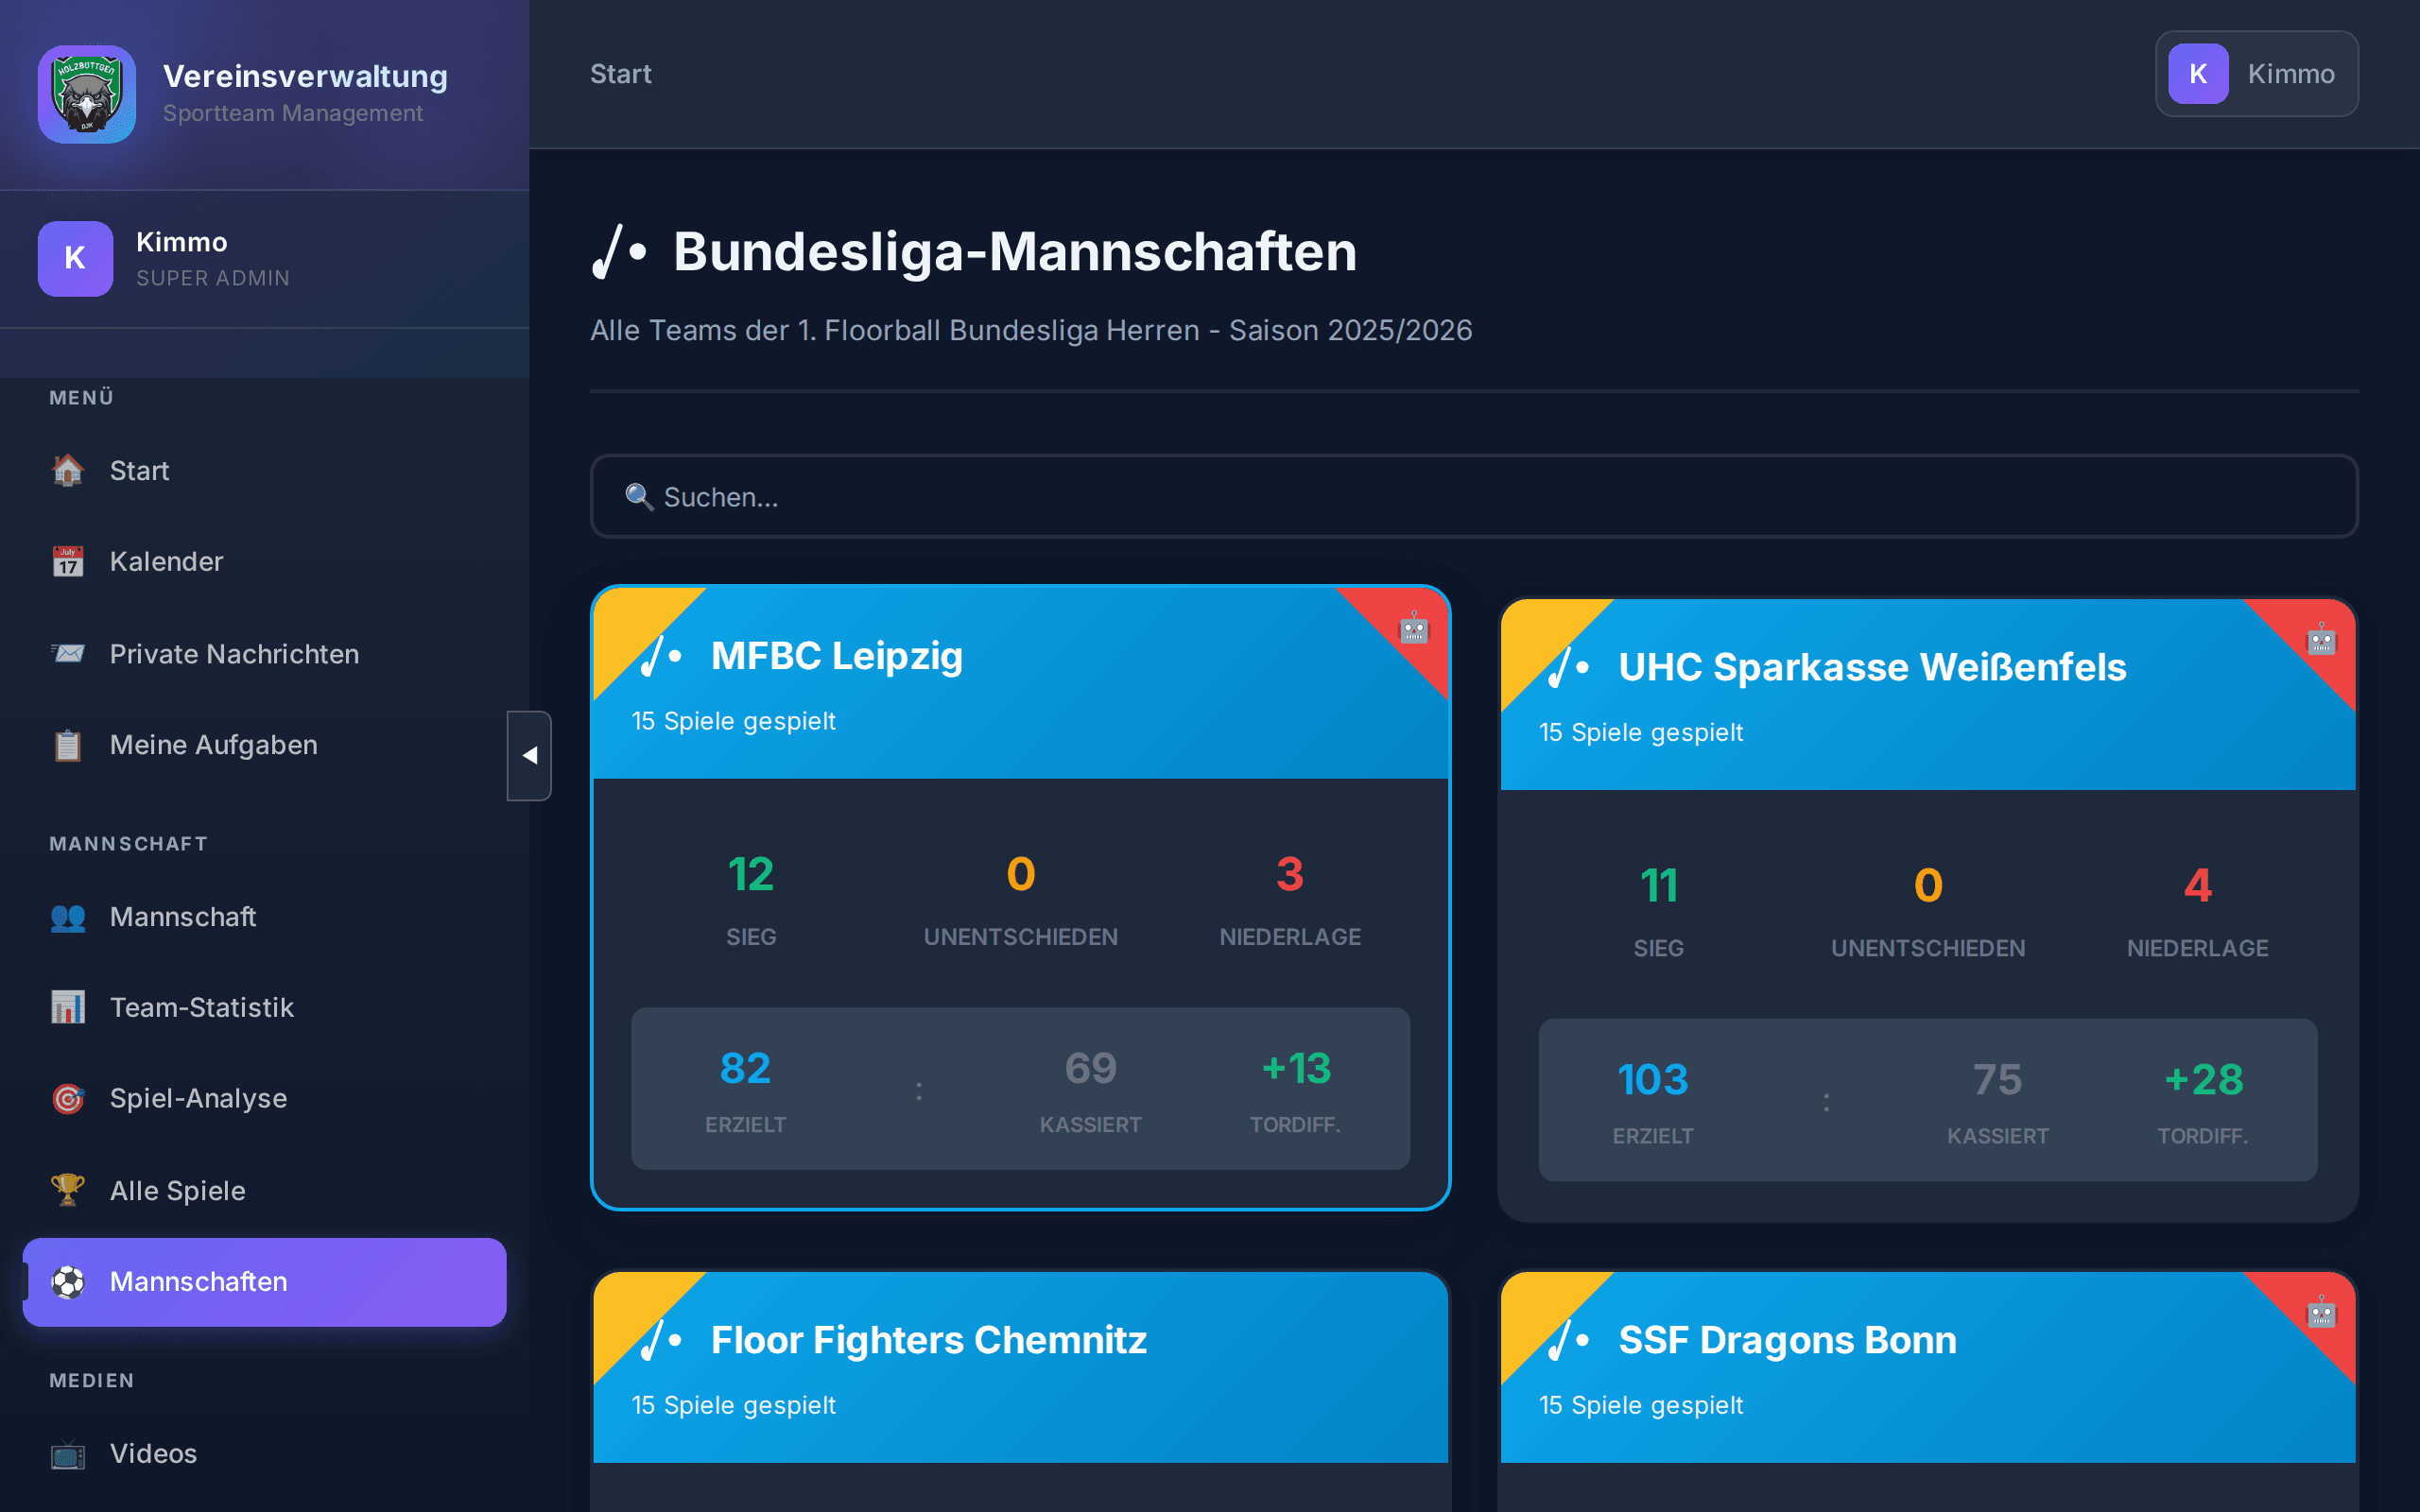
Task: Click the Start breadcrumb in the top bar
Action: click(621, 74)
